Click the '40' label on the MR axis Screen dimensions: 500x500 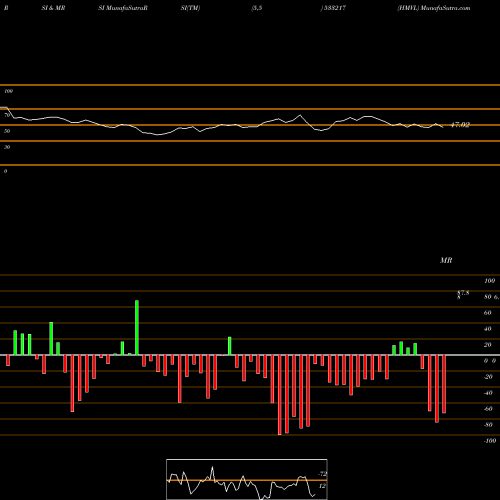(487, 329)
